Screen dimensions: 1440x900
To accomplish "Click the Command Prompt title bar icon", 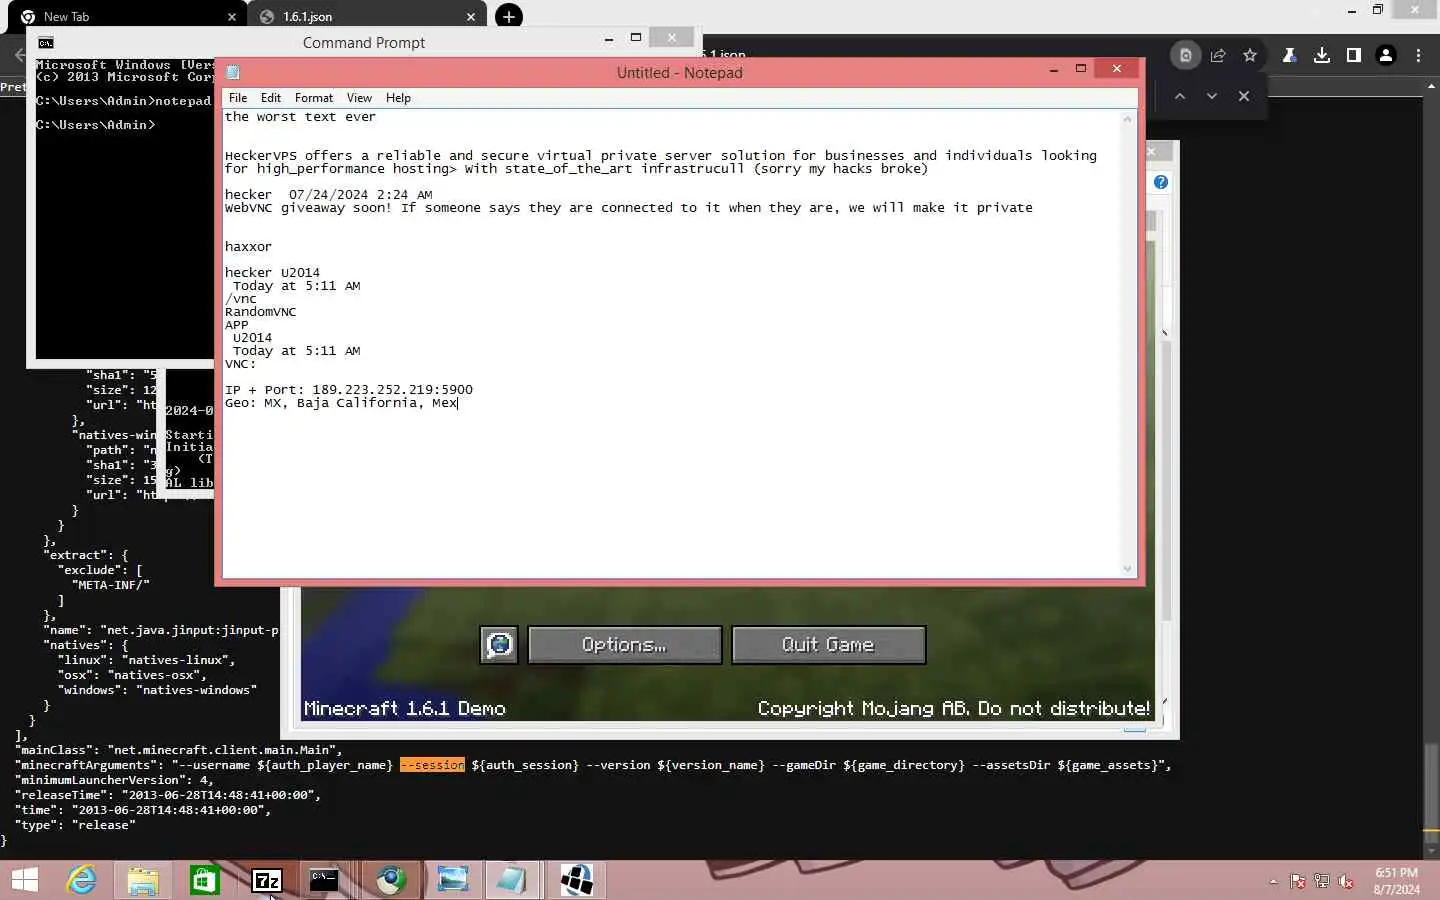I will click(46, 43).
